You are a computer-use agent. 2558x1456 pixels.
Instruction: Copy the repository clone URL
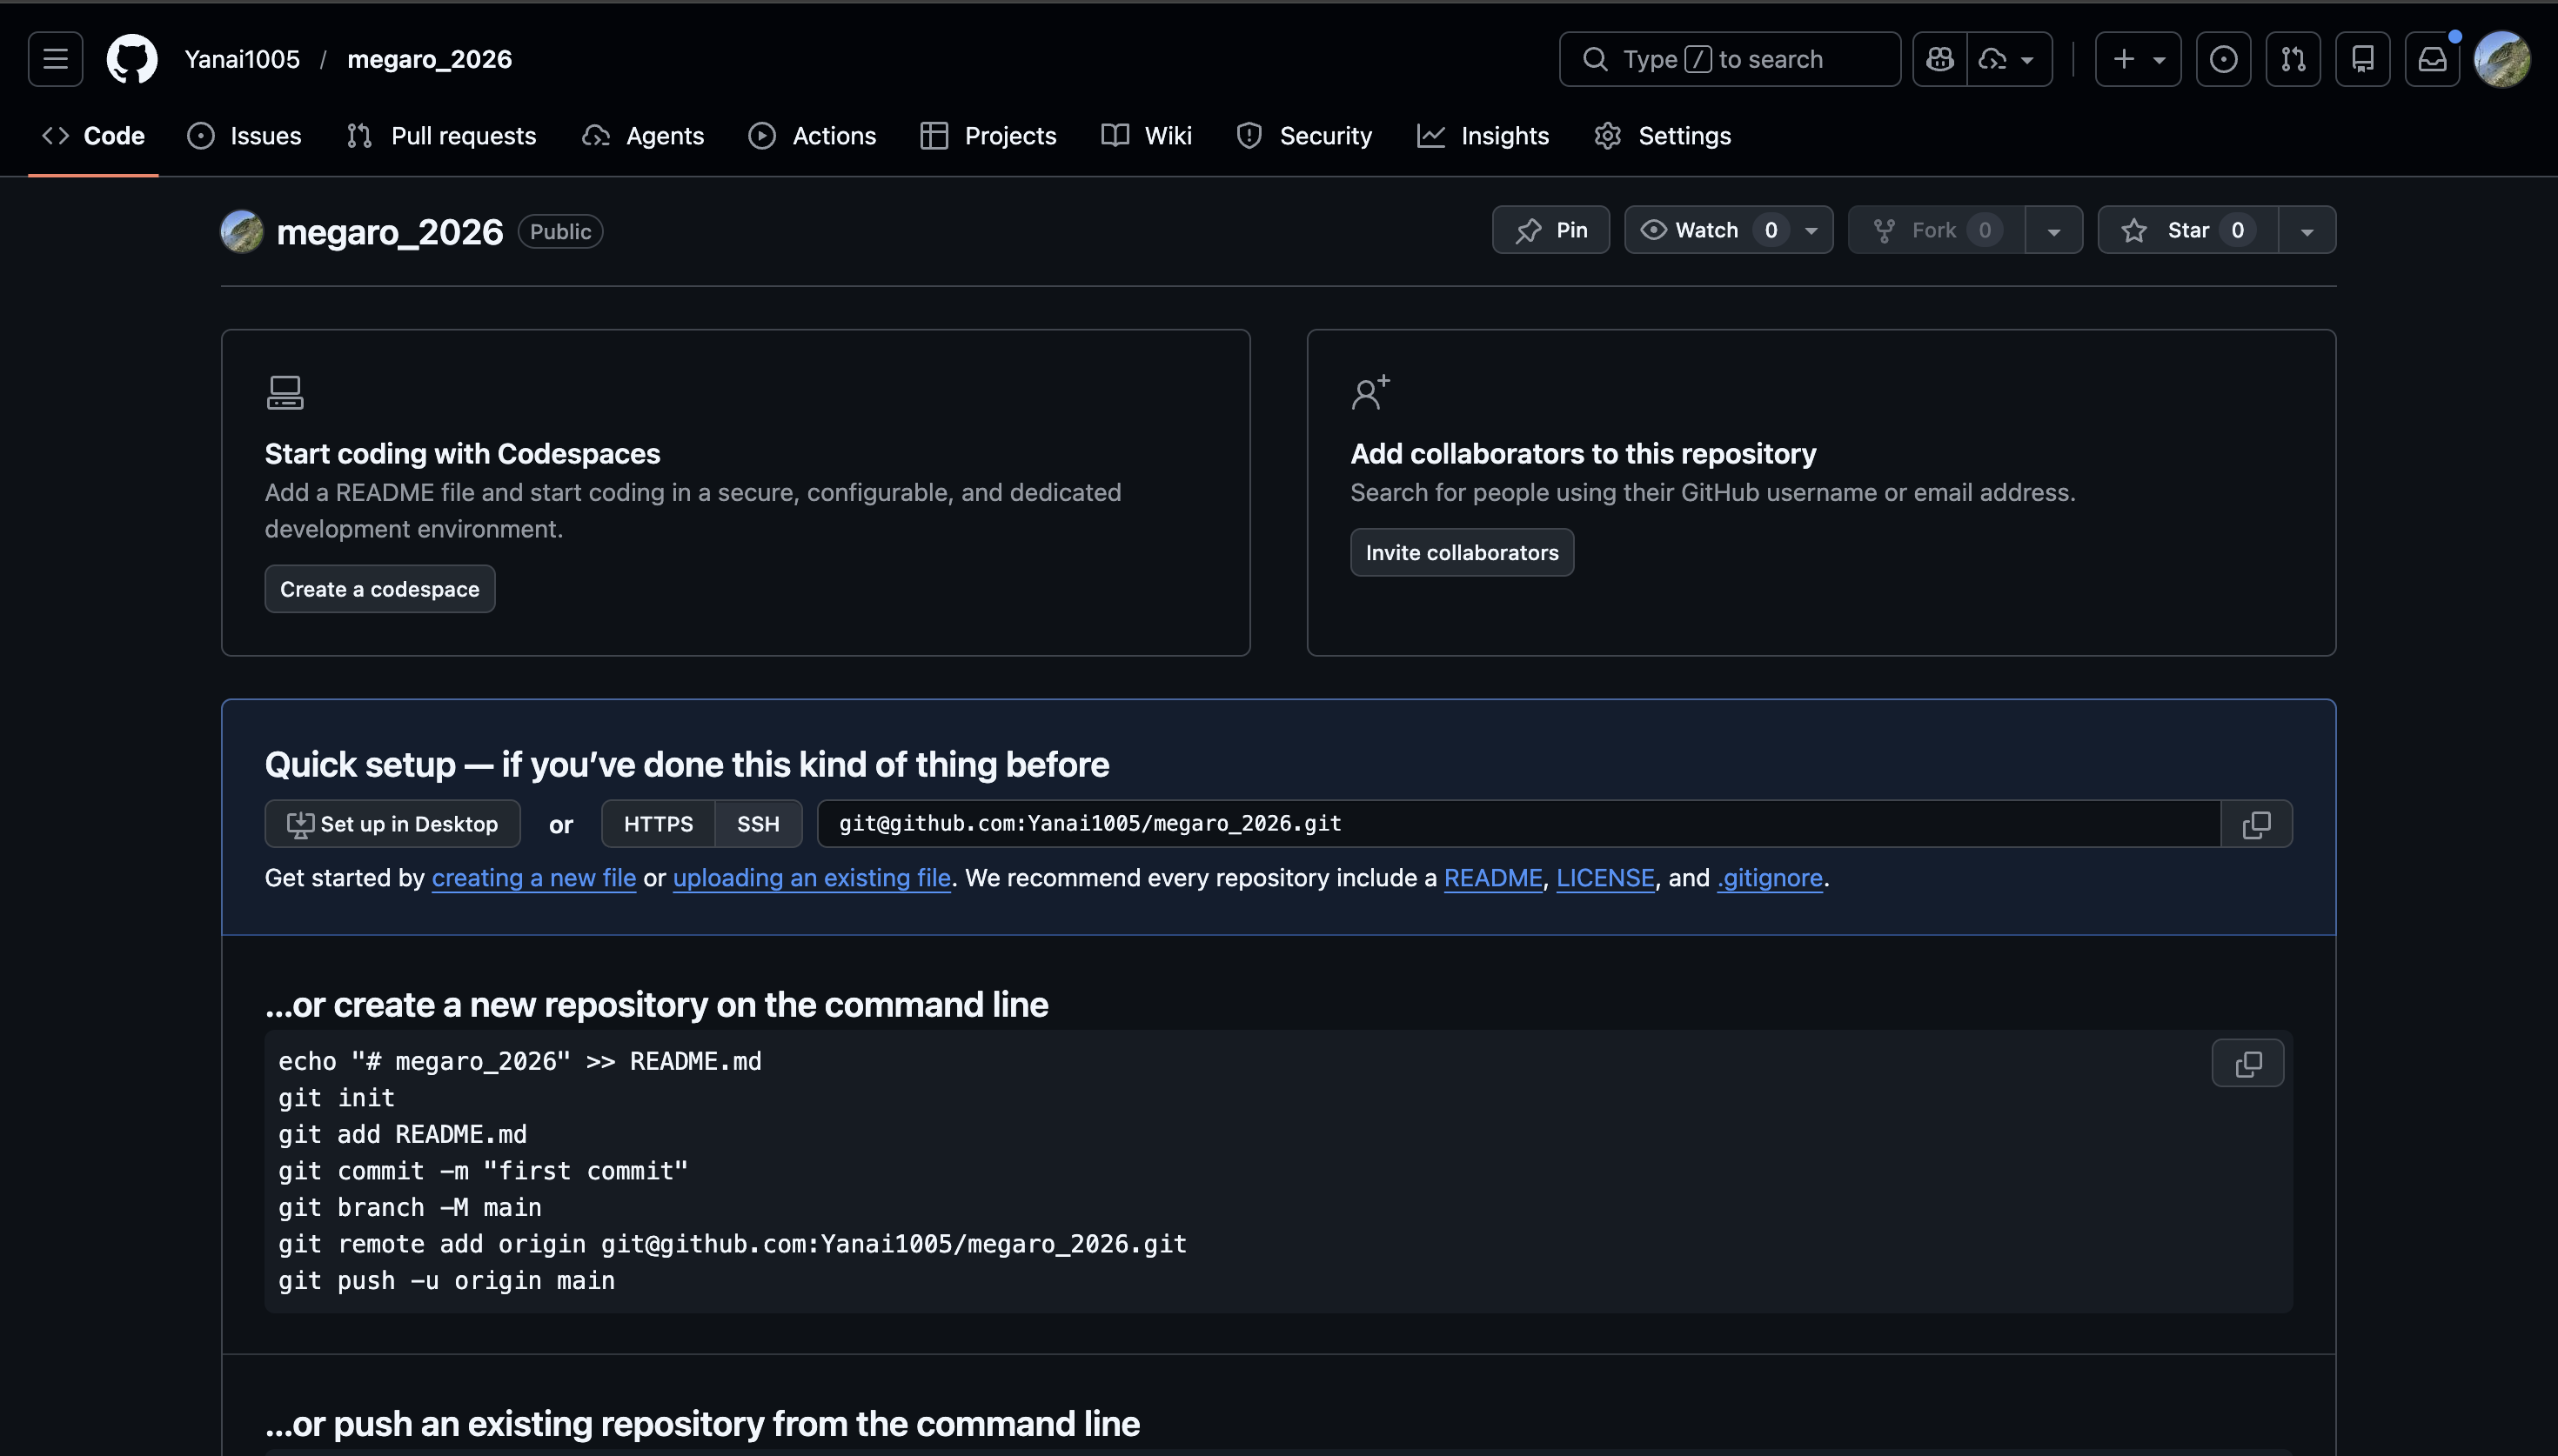coord(2255,824)
